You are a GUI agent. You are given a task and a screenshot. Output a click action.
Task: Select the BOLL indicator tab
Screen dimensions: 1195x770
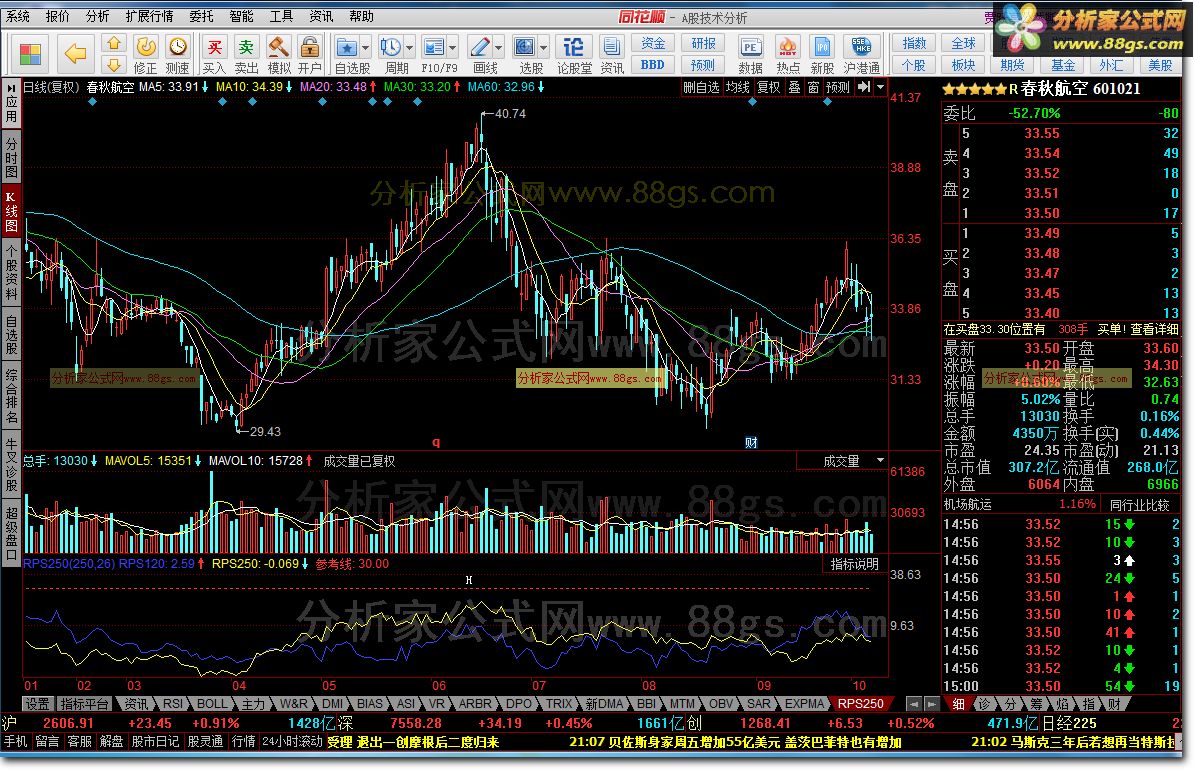211,704
